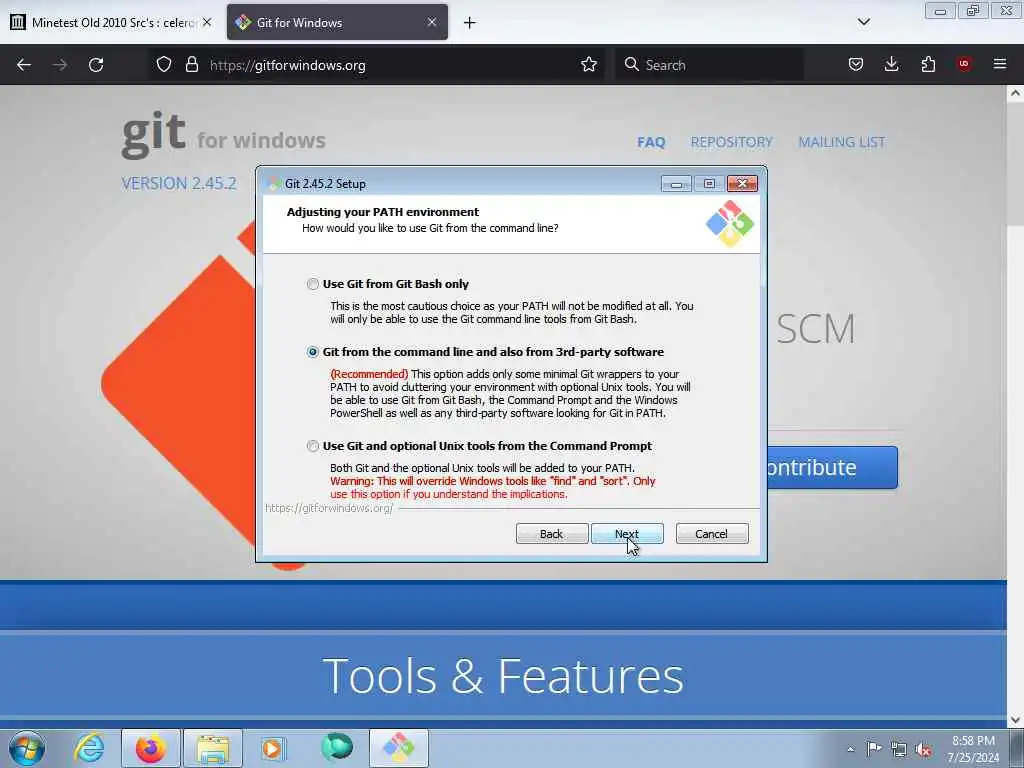
Task: Click the VERSION 2.45.2 link
Action: pos(179,184)
